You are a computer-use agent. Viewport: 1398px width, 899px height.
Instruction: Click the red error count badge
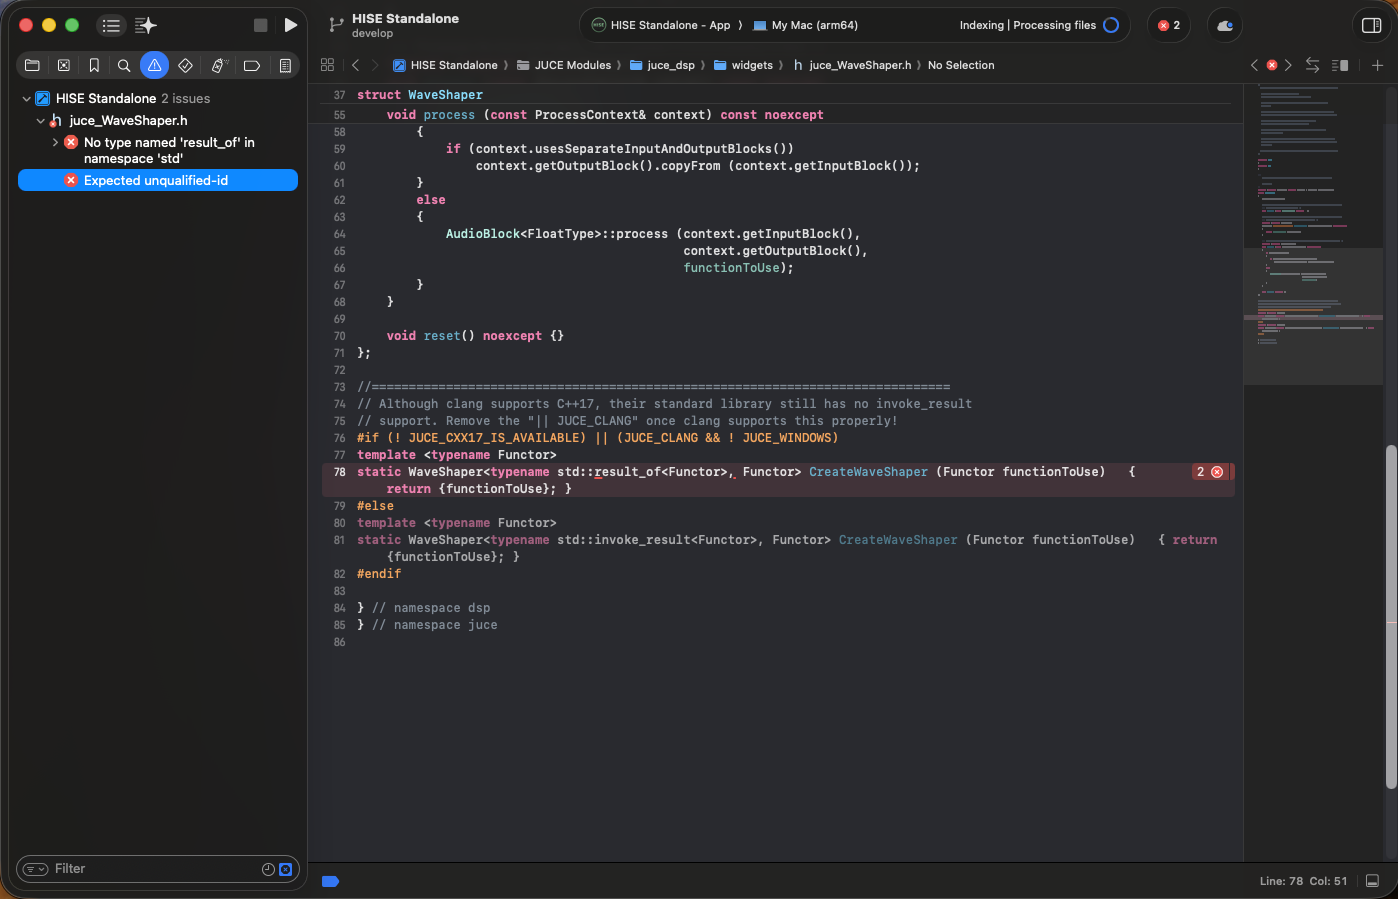1168,25
